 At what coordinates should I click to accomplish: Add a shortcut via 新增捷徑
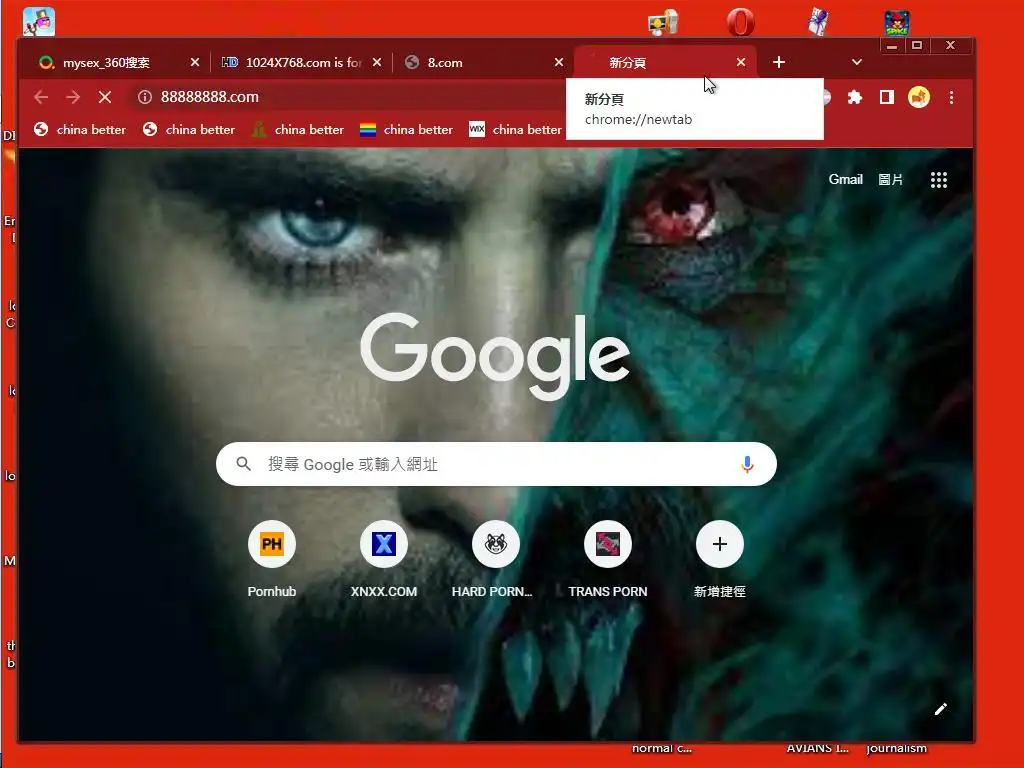click(720, 559)
